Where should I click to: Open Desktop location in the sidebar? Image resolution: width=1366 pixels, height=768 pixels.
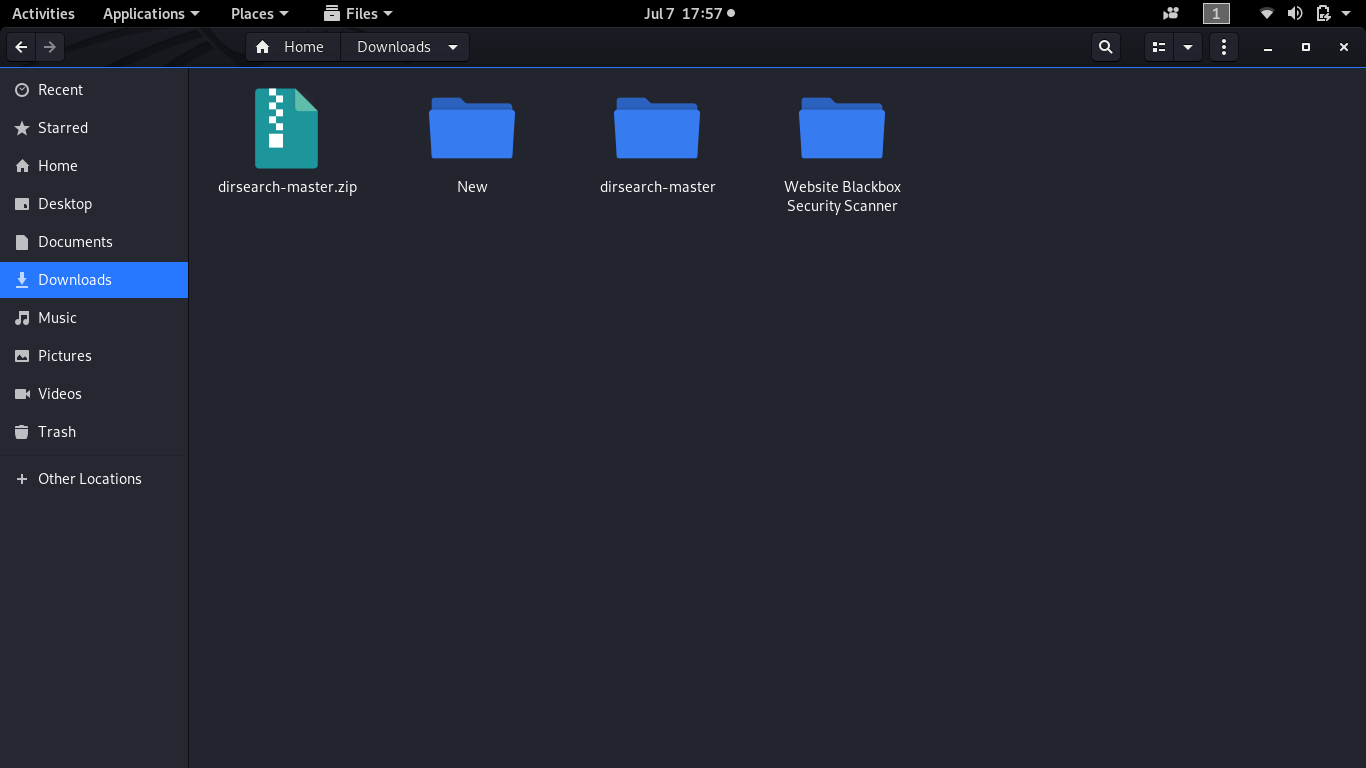tap(94, 204)
